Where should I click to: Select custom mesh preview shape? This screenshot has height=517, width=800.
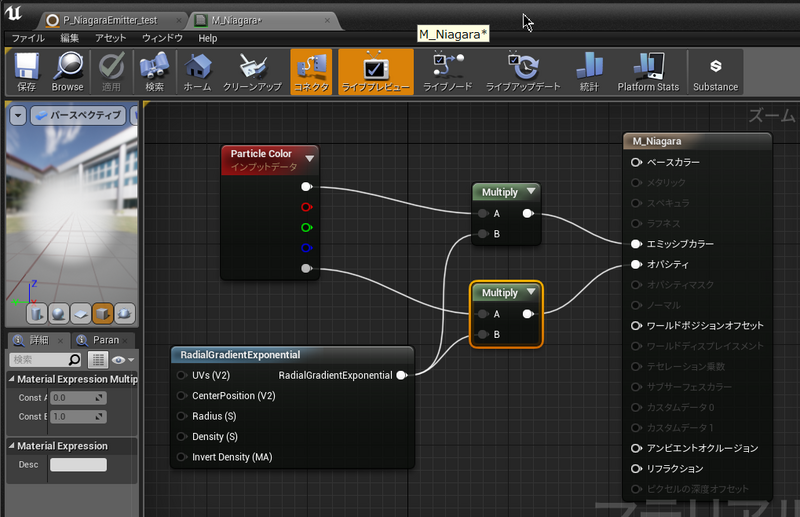(x=124, y=313)
